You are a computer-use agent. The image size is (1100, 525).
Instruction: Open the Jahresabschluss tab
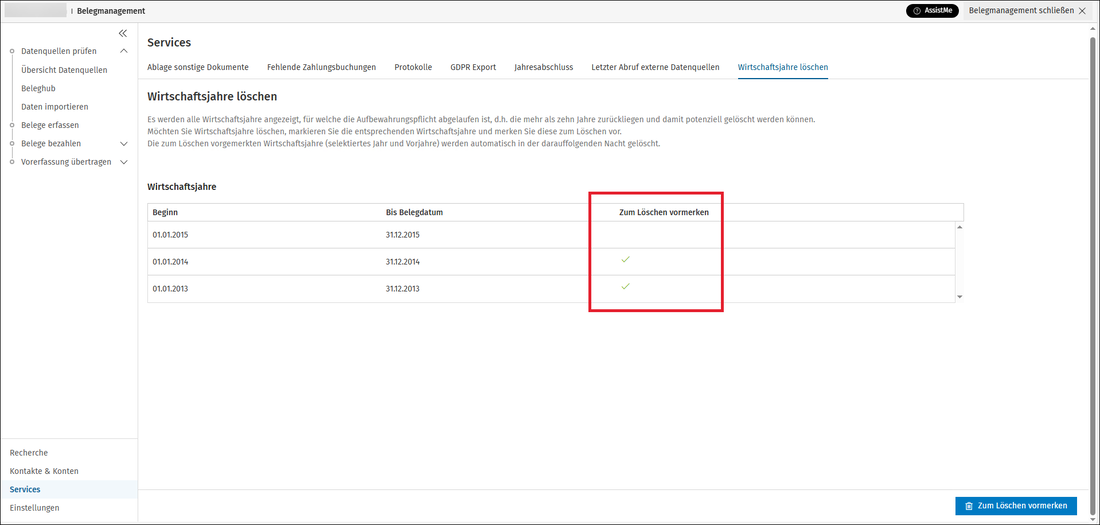[x=544, y=67]
